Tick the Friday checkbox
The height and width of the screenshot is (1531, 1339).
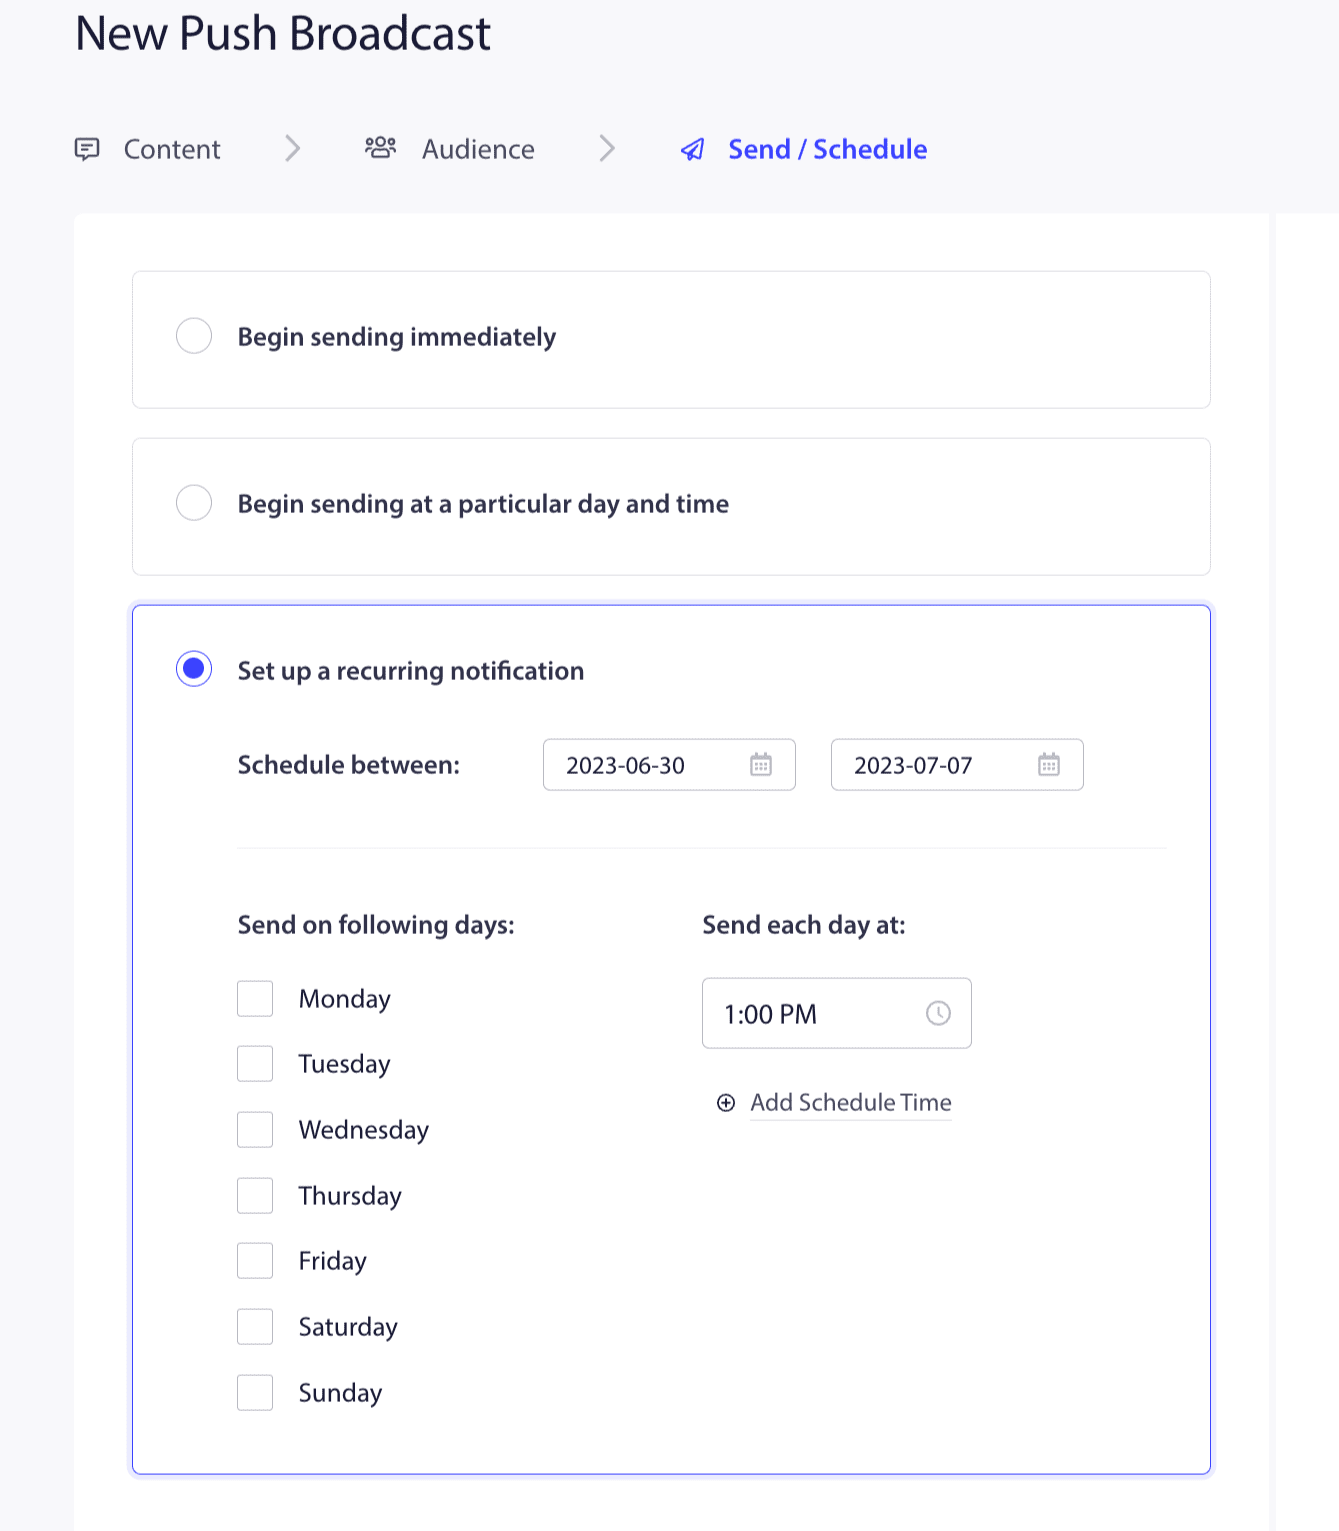[x=255, y=1261]
